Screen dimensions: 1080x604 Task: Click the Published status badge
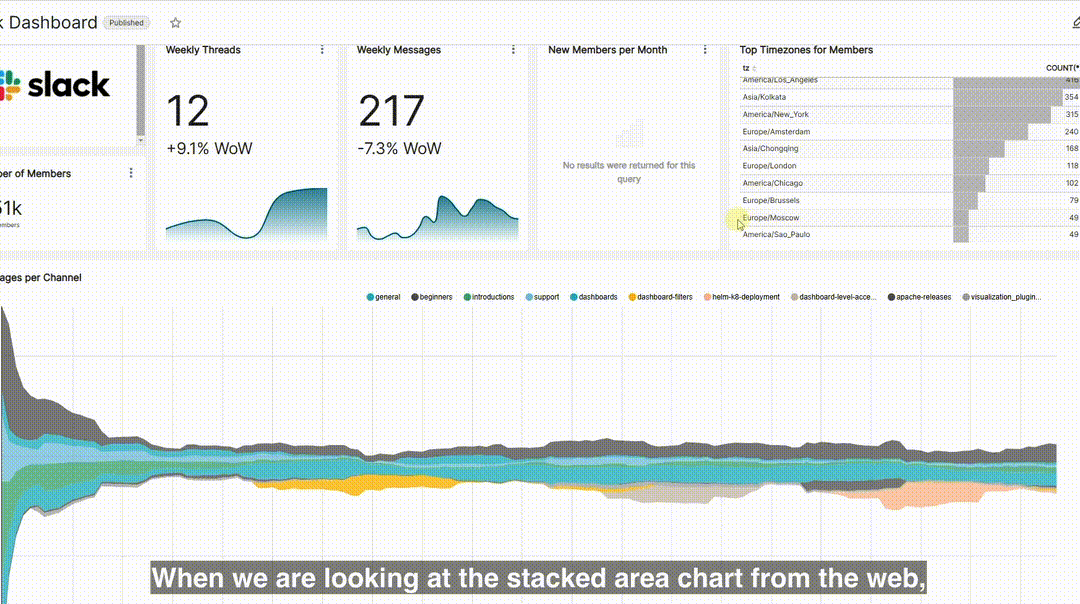pos(127,23)
